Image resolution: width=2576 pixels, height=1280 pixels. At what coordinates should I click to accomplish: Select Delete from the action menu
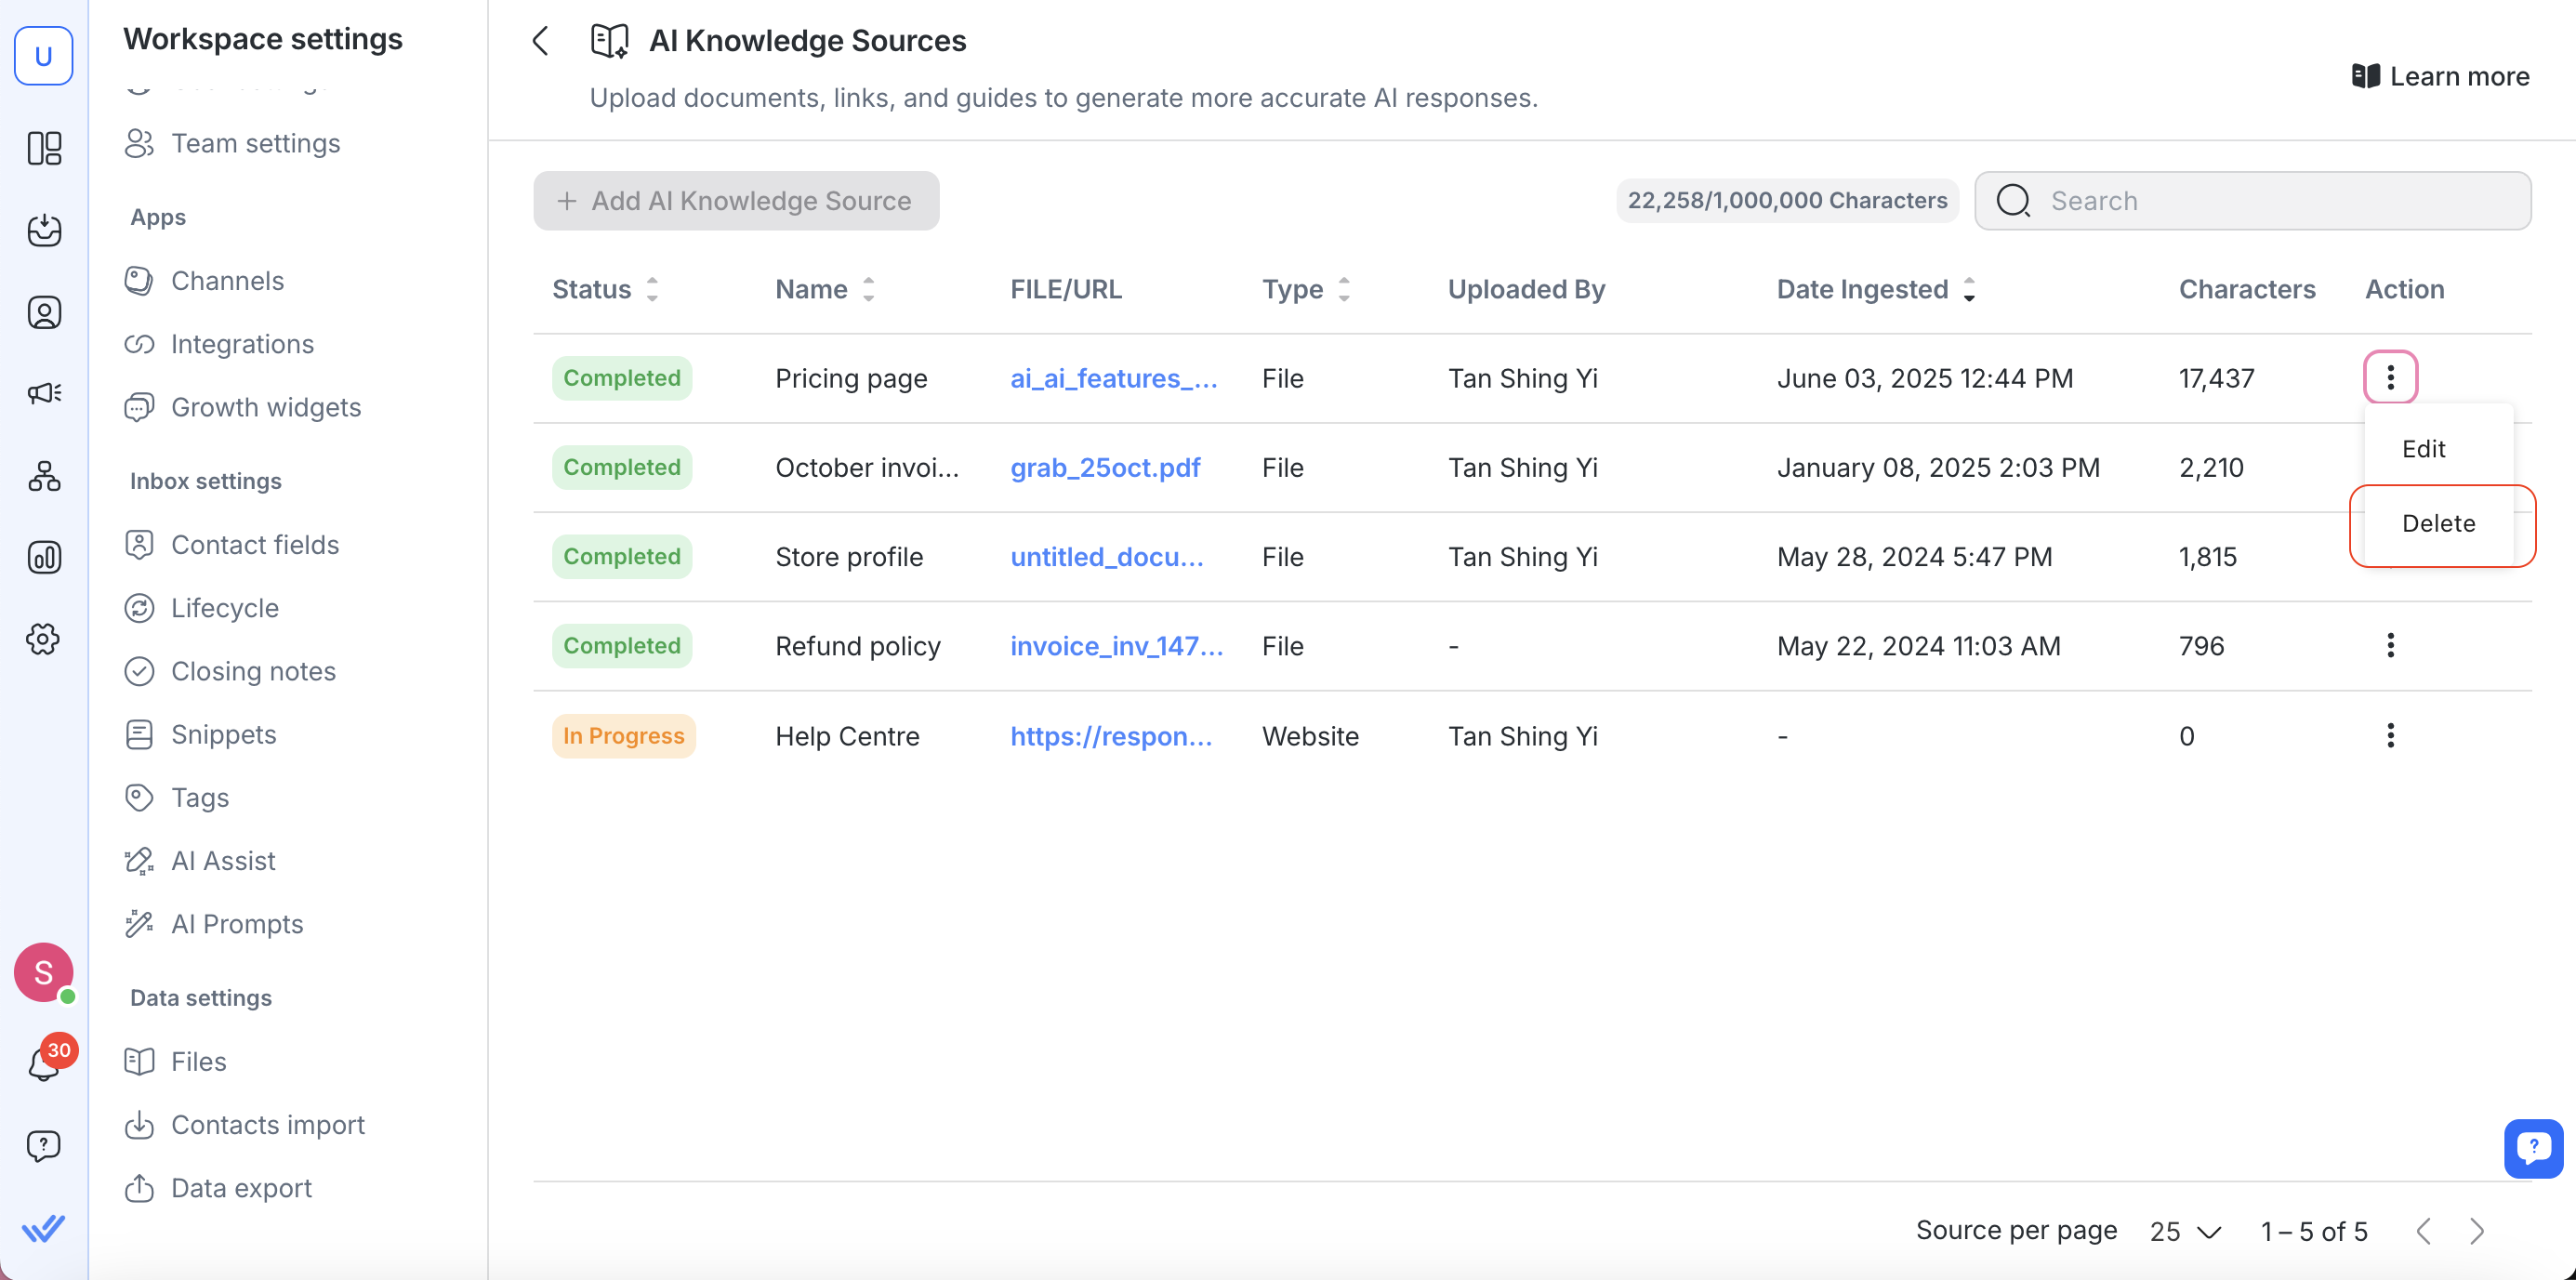click(x=2438, y=523)
